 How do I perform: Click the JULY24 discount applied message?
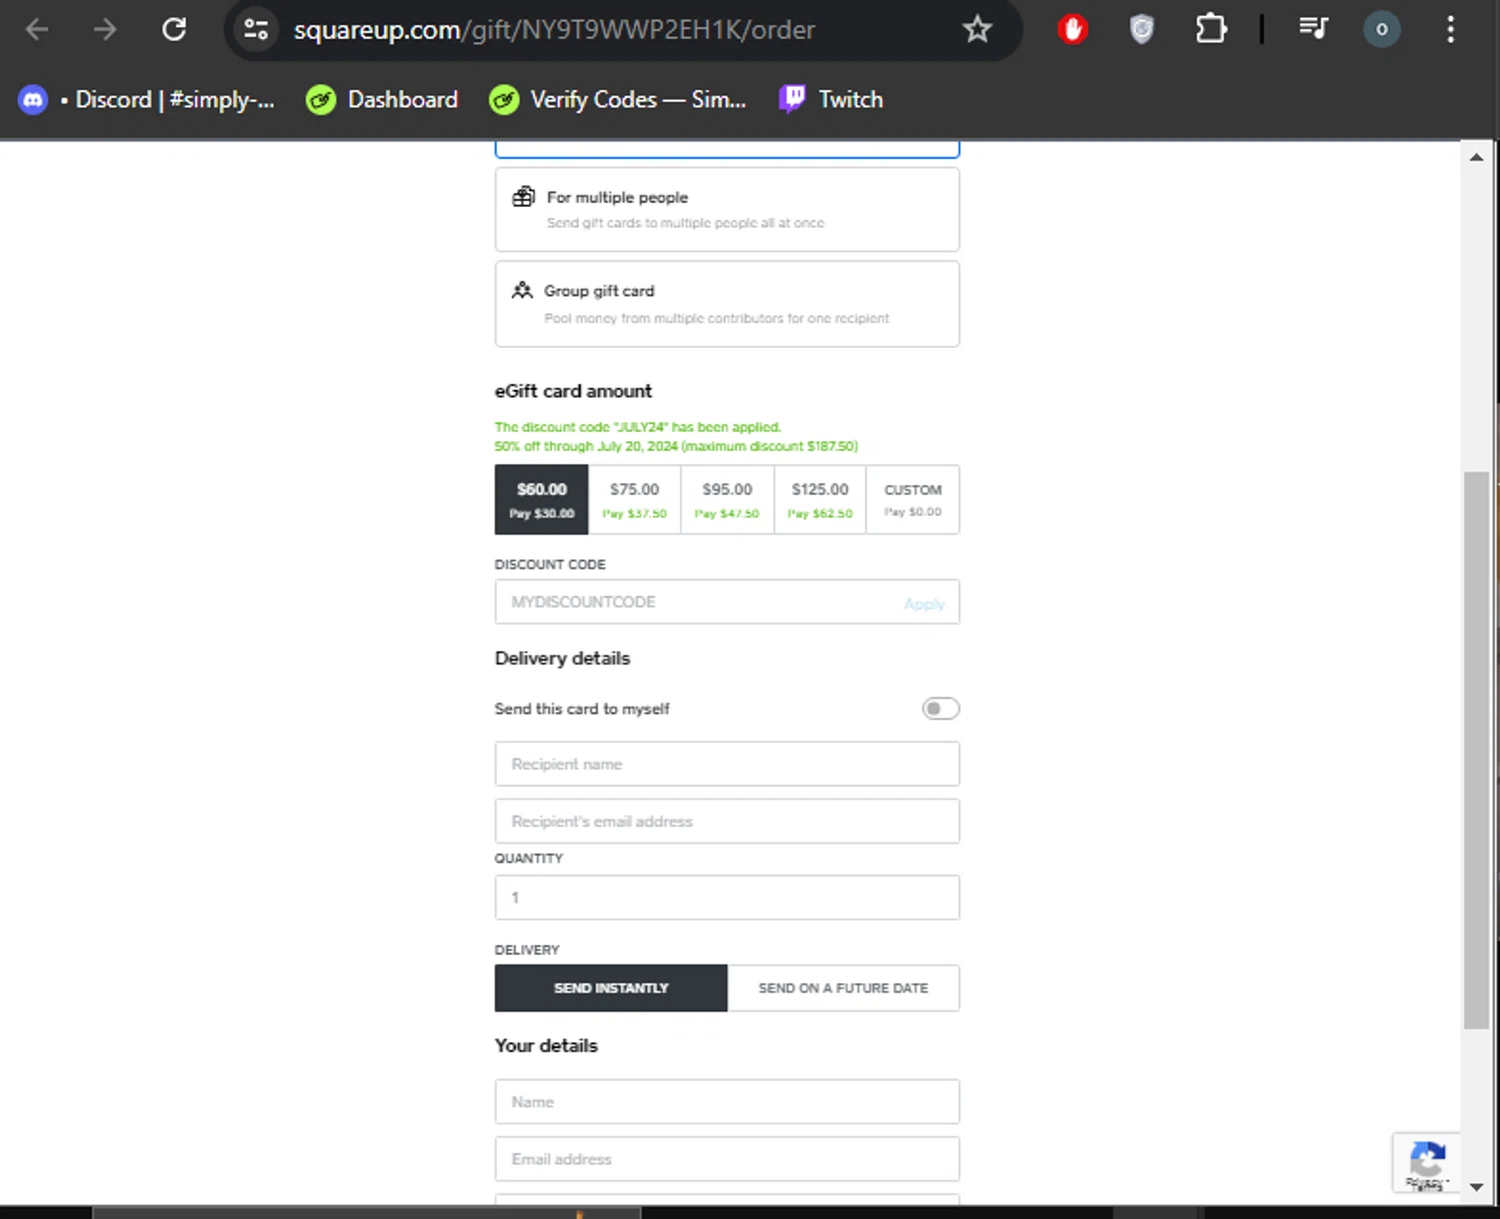coord(638,427)
